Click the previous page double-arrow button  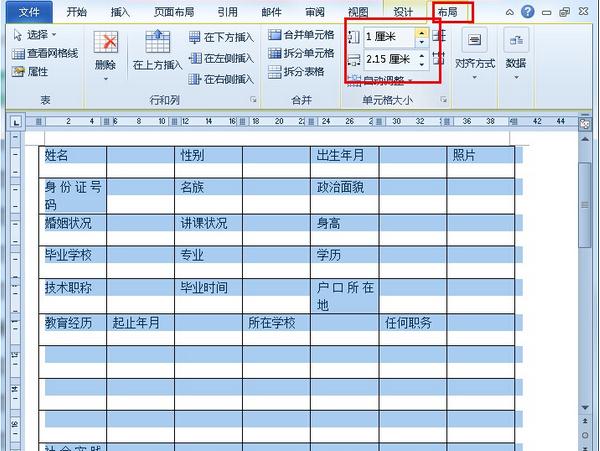(x=585, y=421)
